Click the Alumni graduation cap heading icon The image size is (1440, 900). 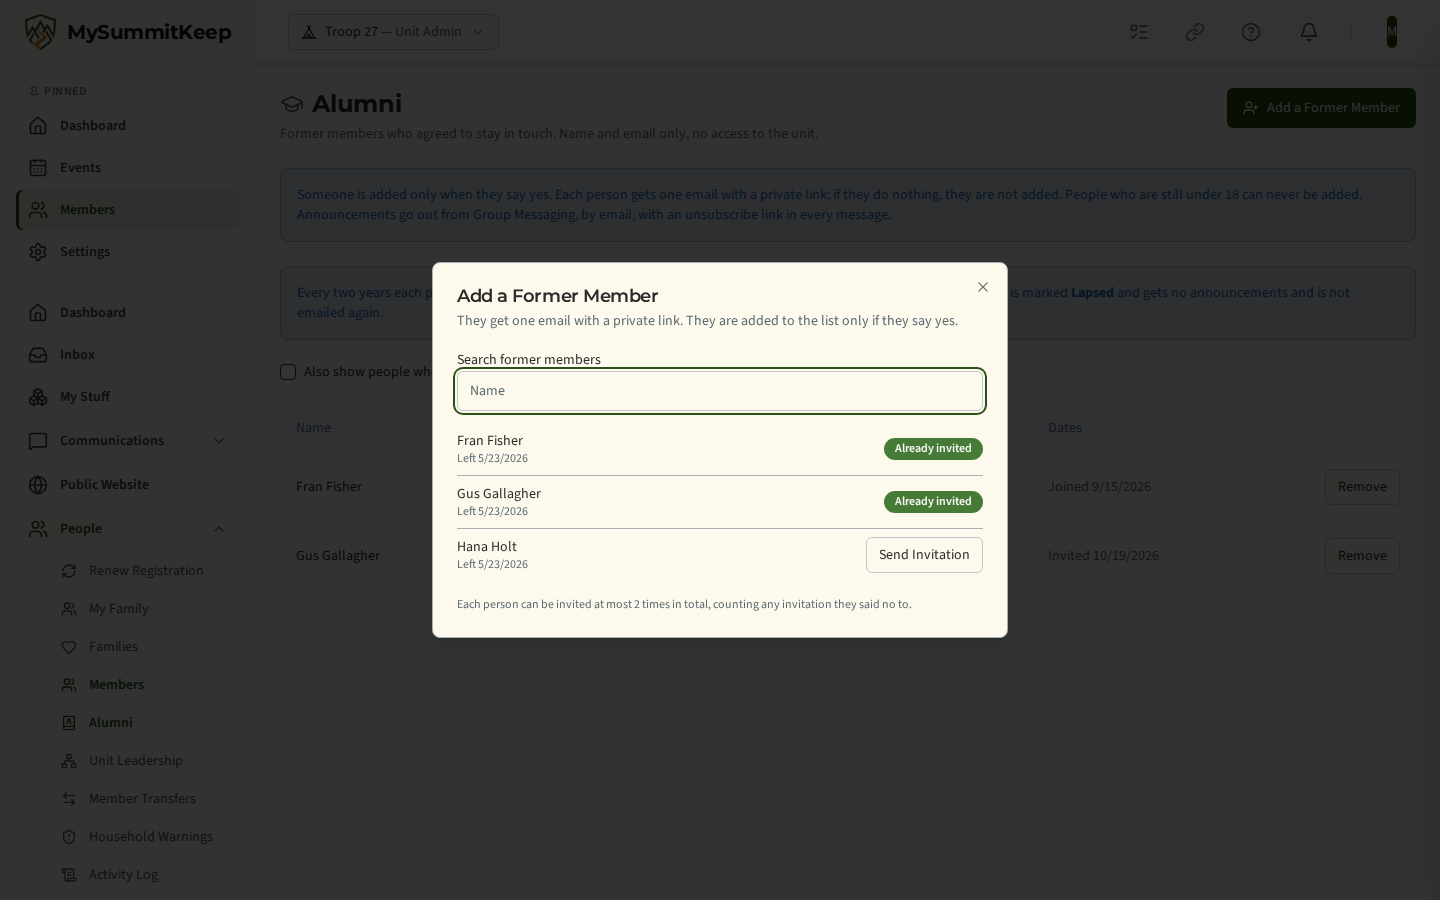pos(292,104)
